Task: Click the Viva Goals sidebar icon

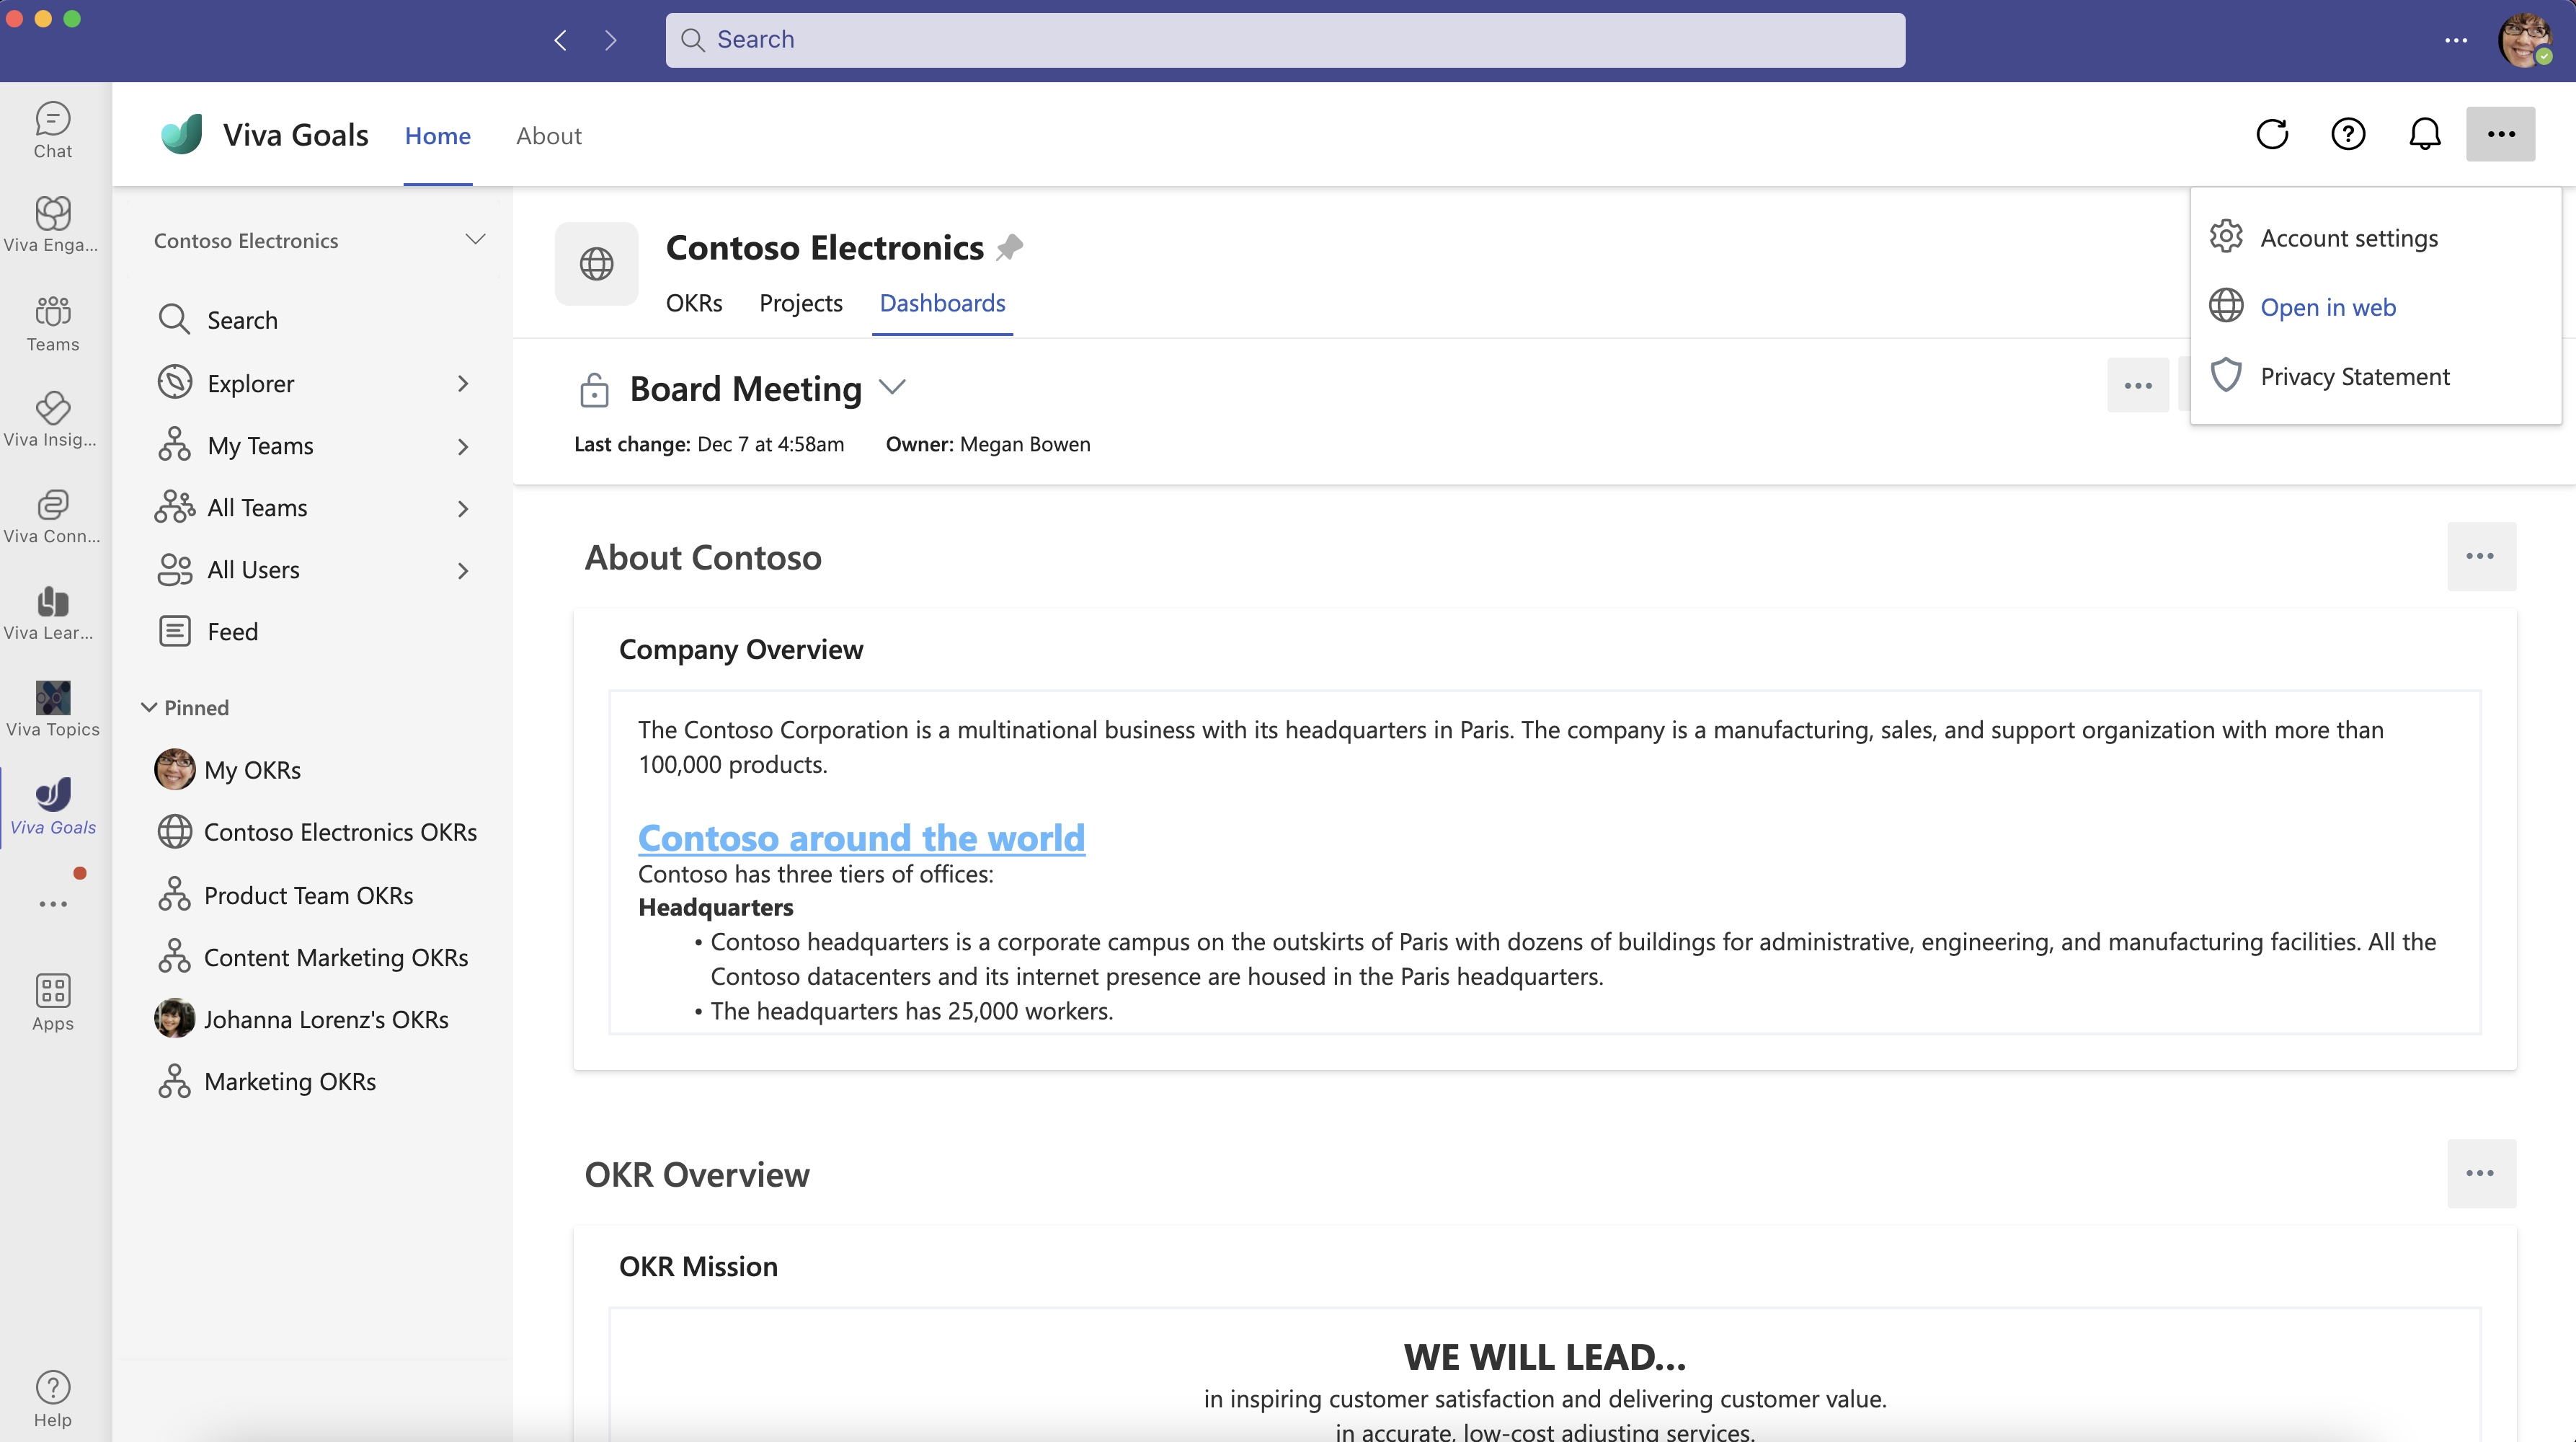Action: (x=53, y=796)
